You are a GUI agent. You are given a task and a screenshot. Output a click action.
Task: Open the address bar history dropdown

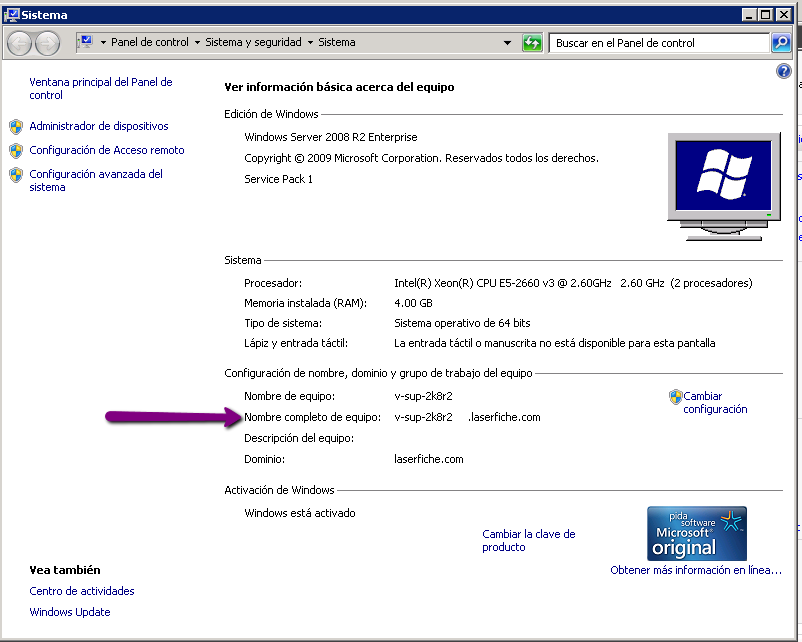tap(507, 42)
